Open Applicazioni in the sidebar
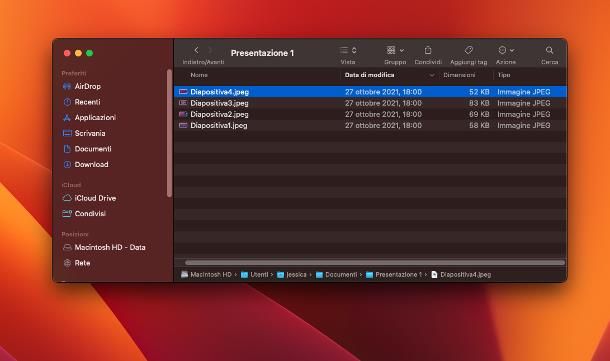610x361 pixels. (x=95, y=117)
